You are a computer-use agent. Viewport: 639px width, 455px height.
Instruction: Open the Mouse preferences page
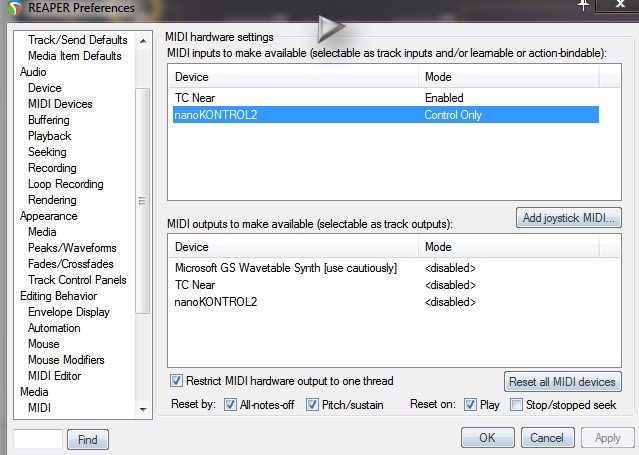[x=44, y=344]
